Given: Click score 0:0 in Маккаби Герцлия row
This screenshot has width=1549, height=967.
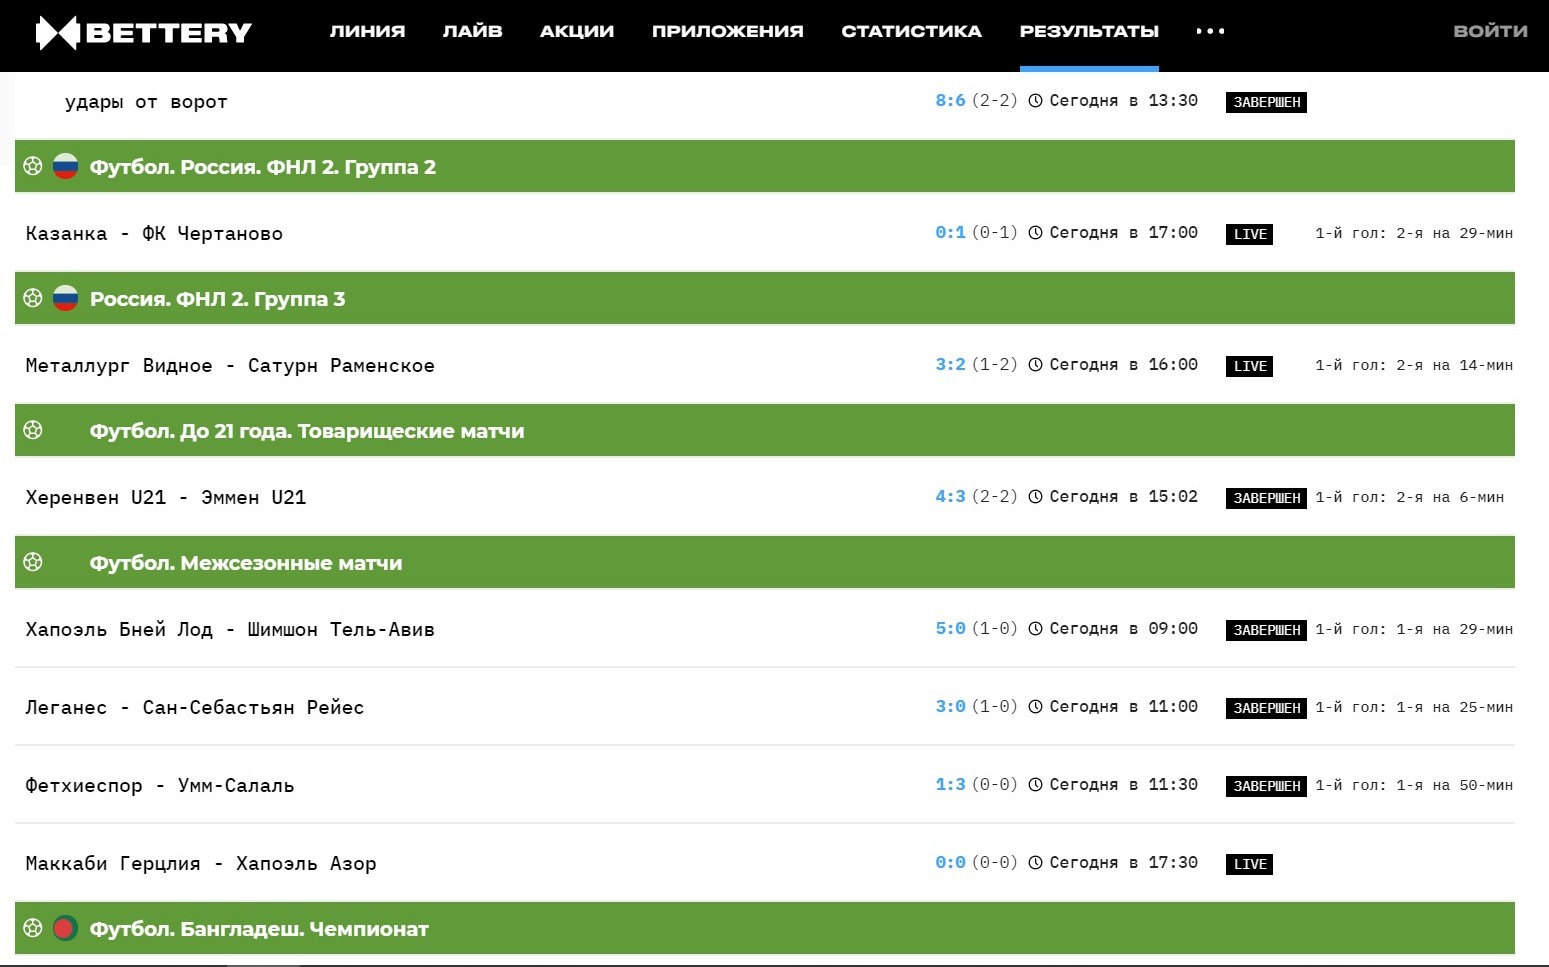Looking at the screenshot, I should (x=950, y=862).
